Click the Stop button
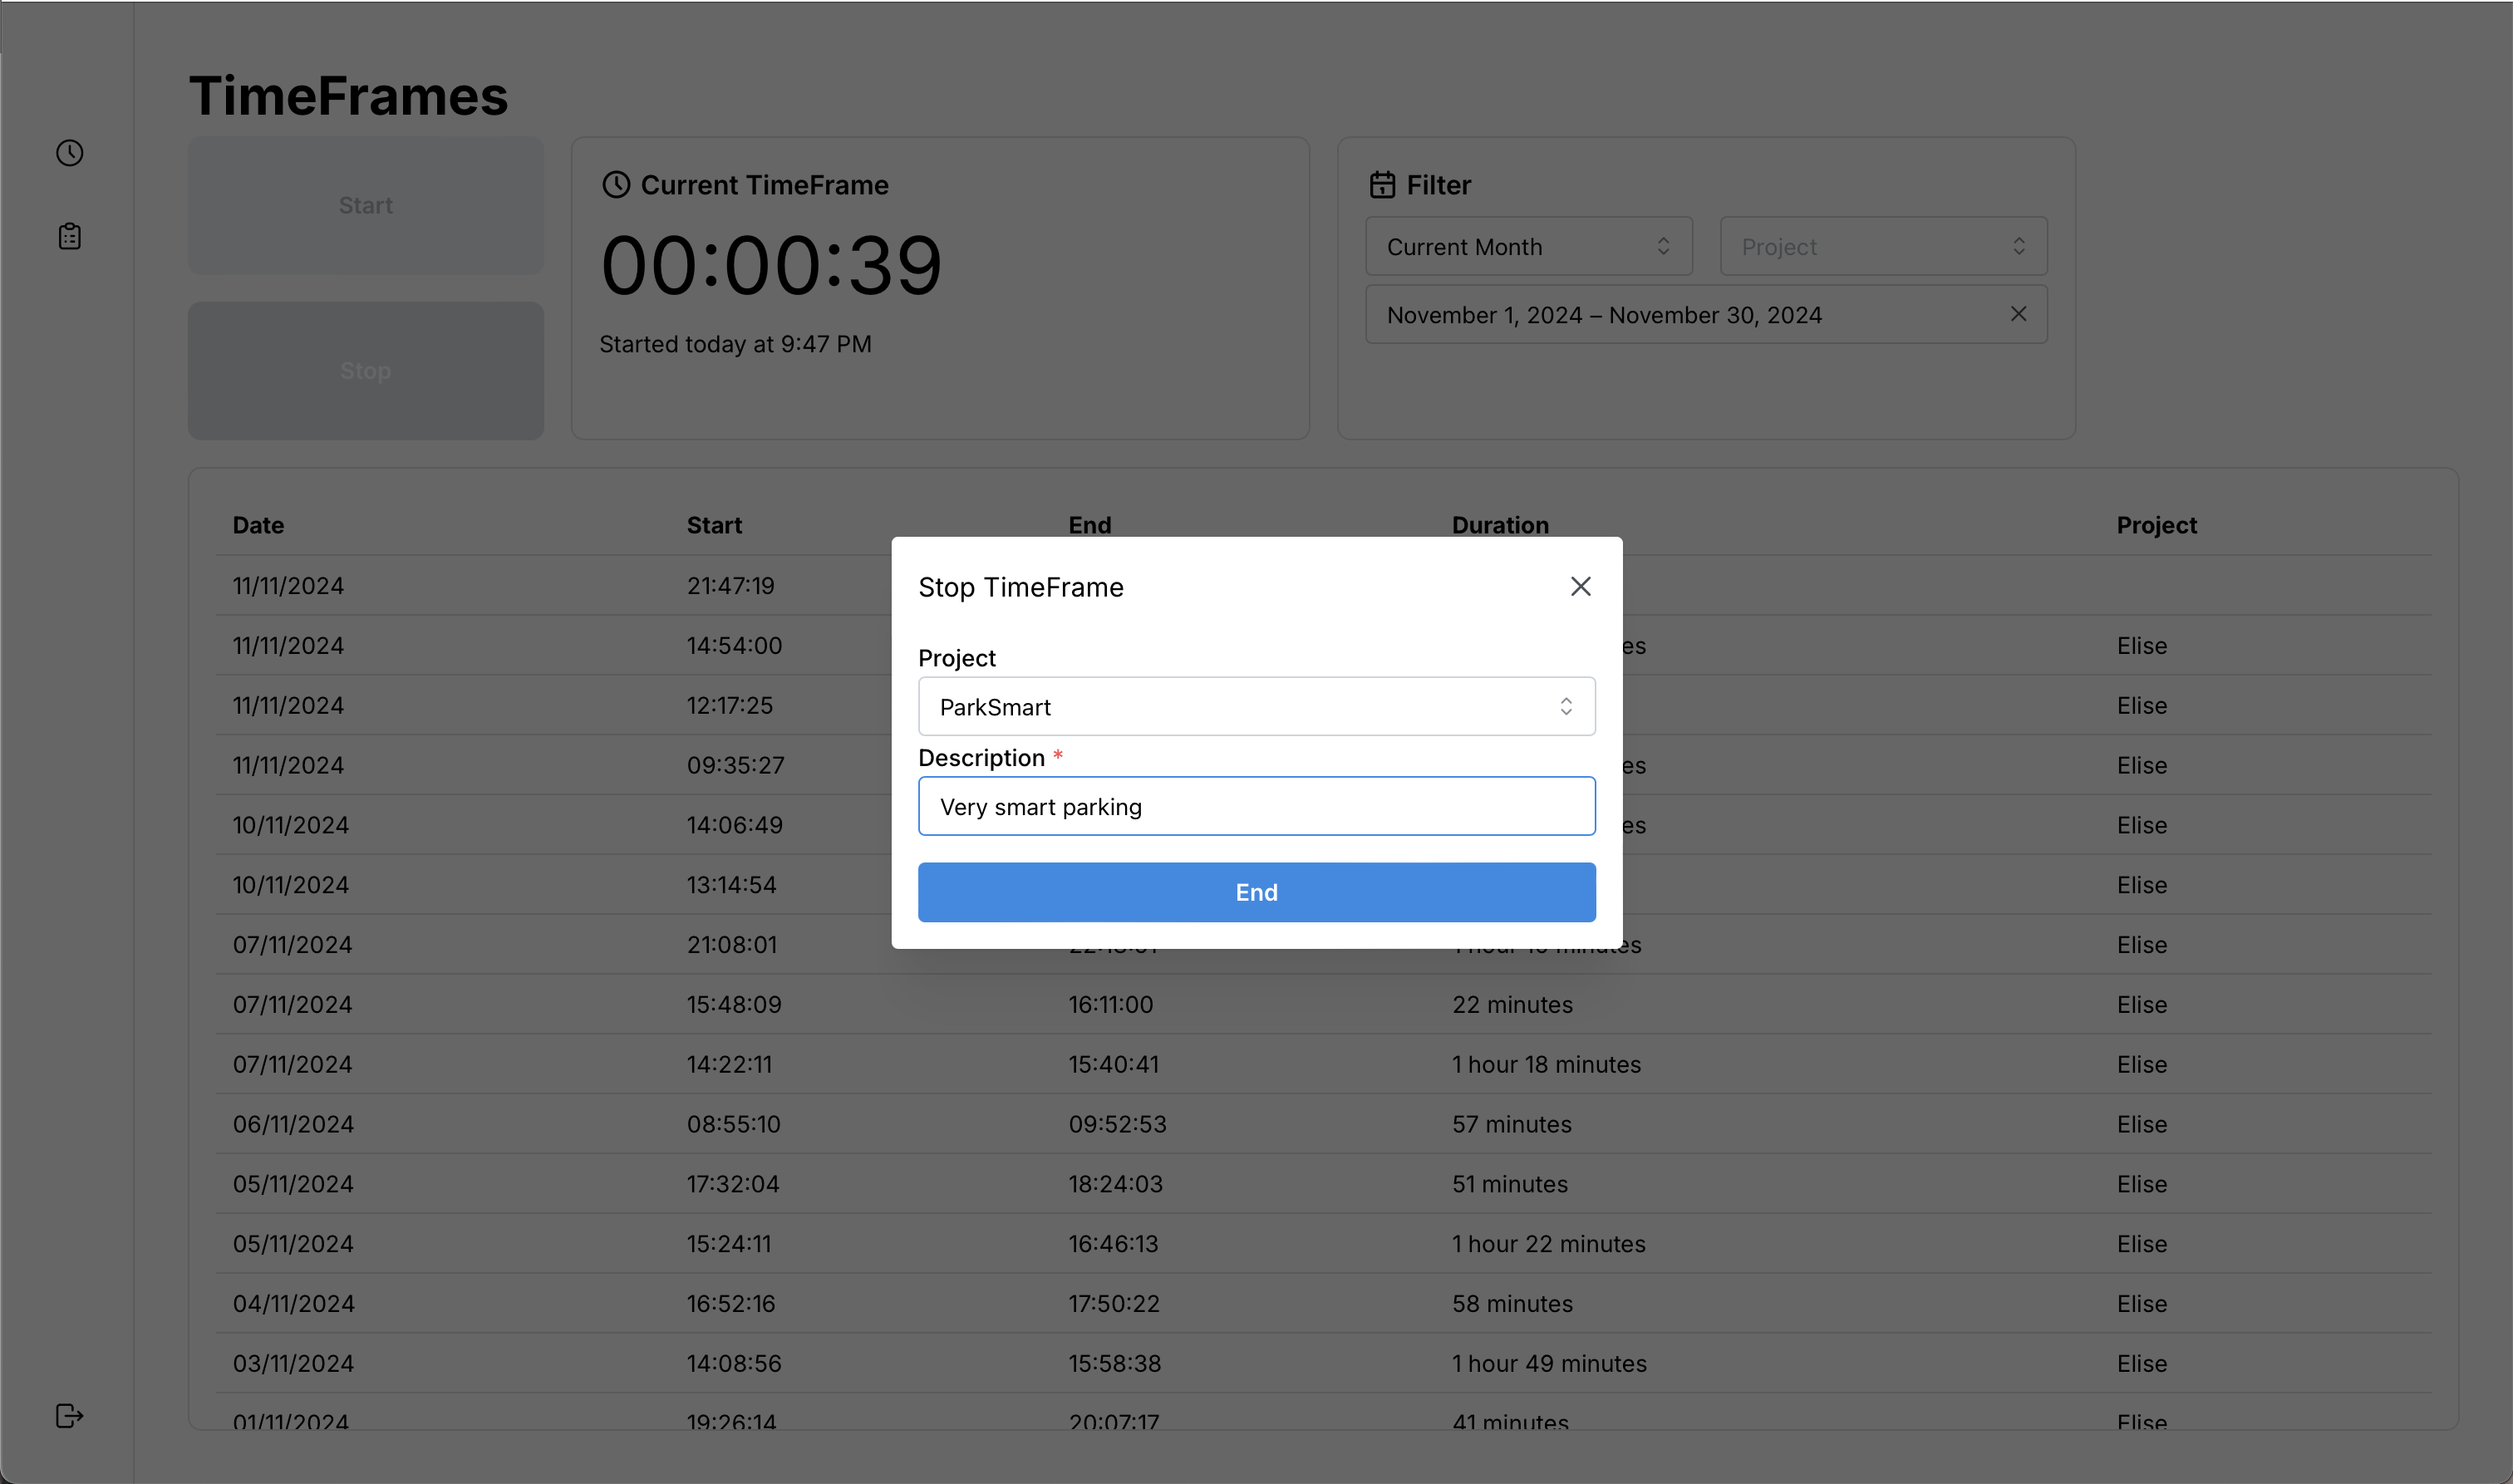This screenshot has width=2513, height=1484. tap(366, 371)
